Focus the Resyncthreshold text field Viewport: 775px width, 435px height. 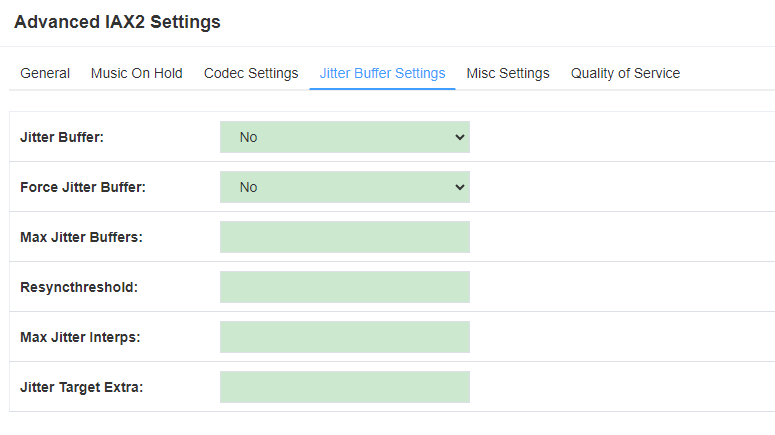(345, 287)
